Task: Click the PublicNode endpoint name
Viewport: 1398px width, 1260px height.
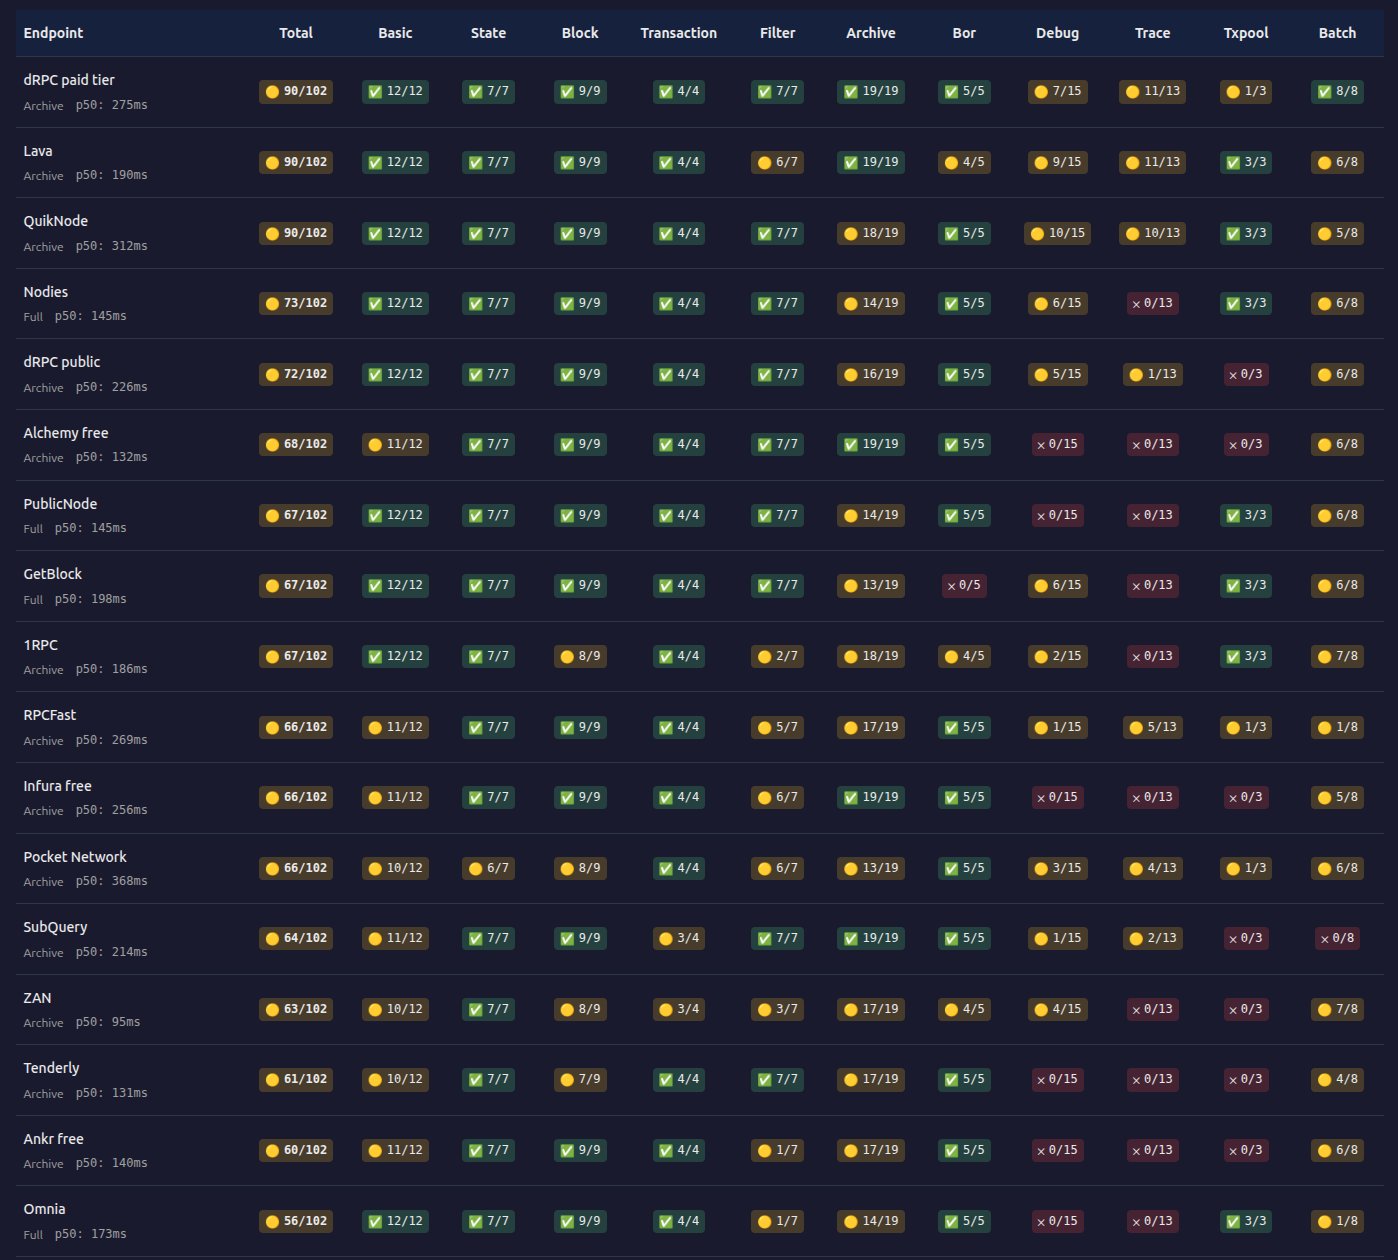Action: coord(60,504)
